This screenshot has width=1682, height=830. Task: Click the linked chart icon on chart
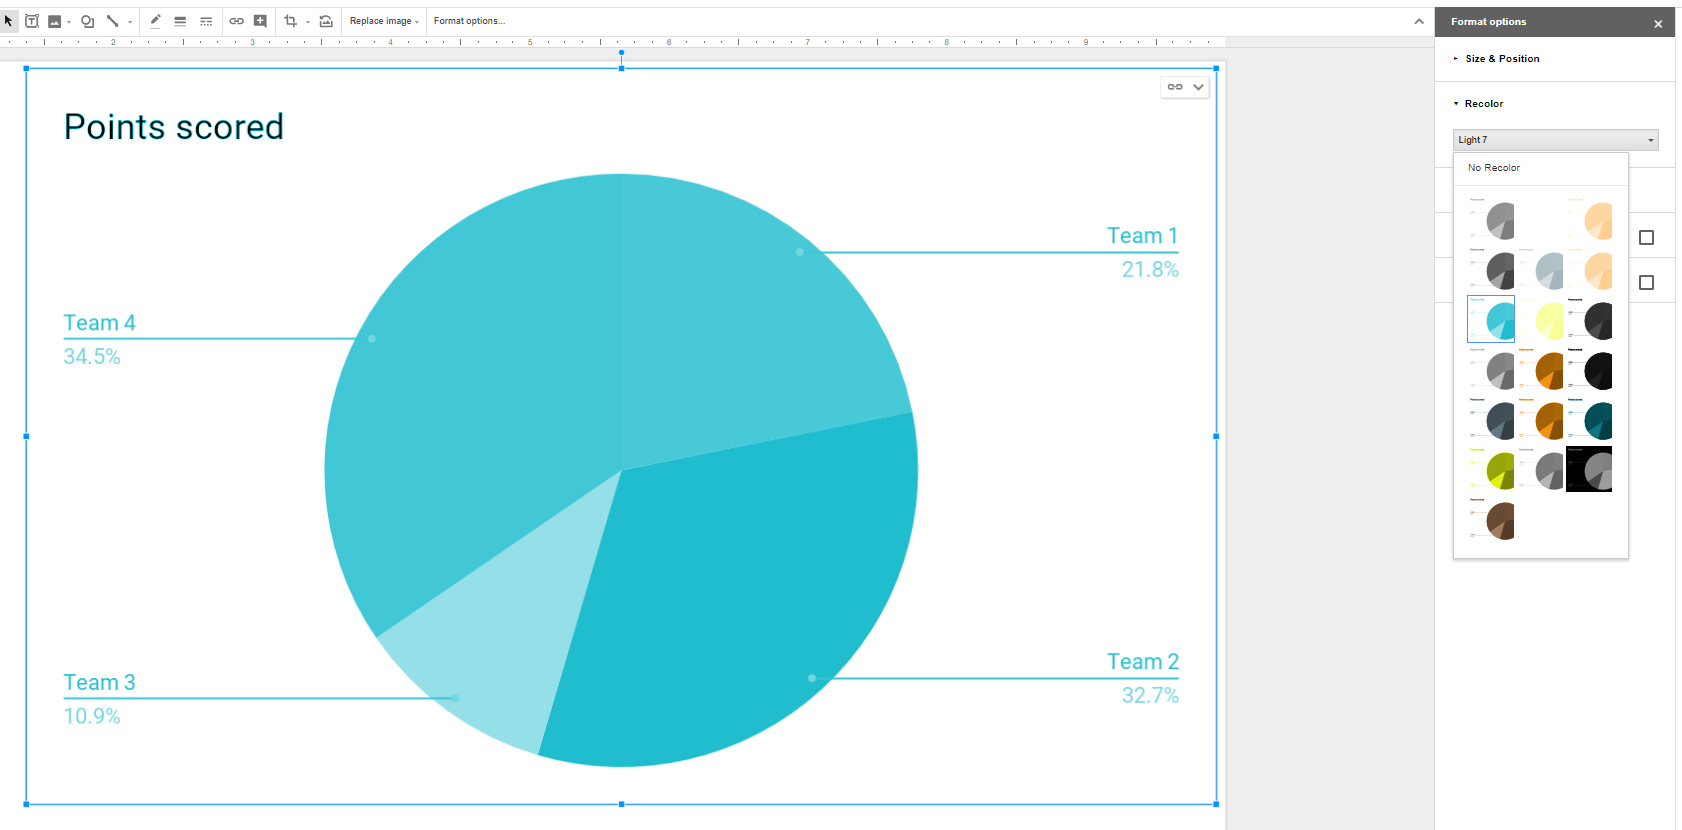tap(1175, 87)
